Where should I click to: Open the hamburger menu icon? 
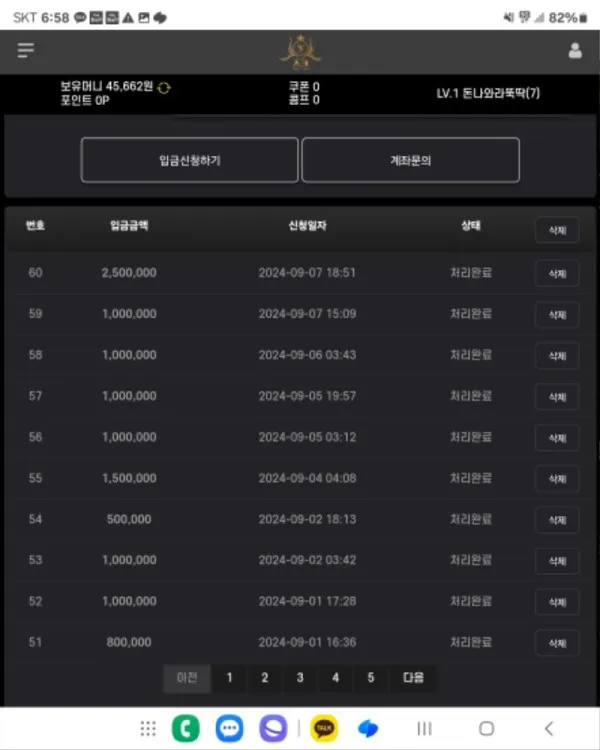click(x=25, y=50)
